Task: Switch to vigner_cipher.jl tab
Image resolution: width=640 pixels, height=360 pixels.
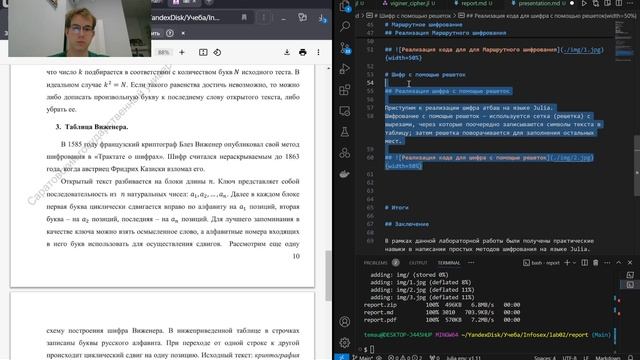Action: pos(409,3)
